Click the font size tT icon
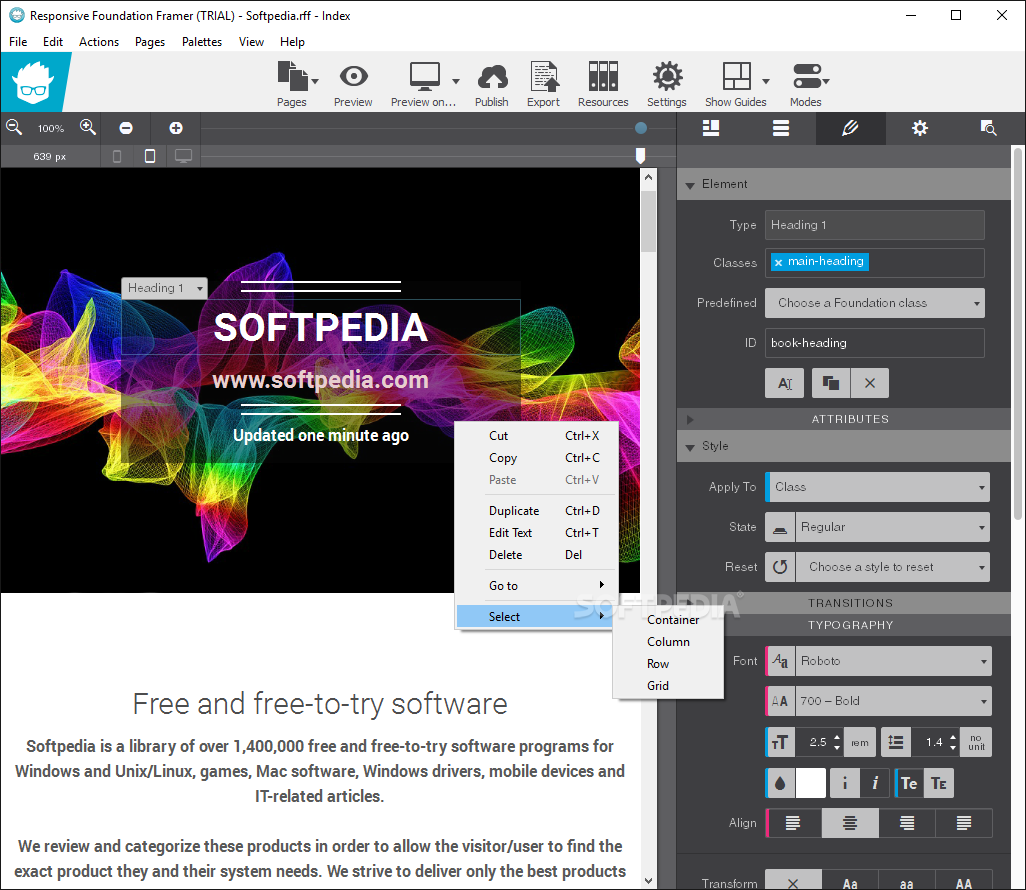This screenshot has height=890, width=1026. click(780, 742)
